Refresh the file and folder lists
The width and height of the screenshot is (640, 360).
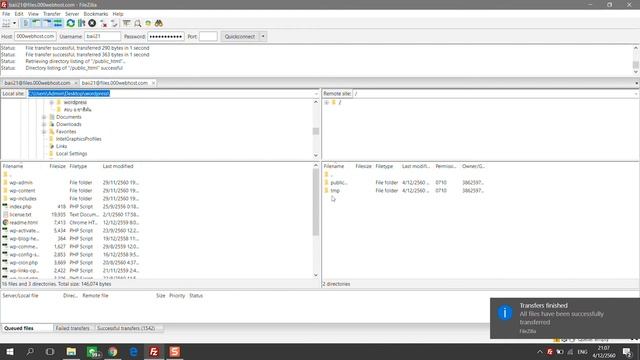[x=71, y=23]
